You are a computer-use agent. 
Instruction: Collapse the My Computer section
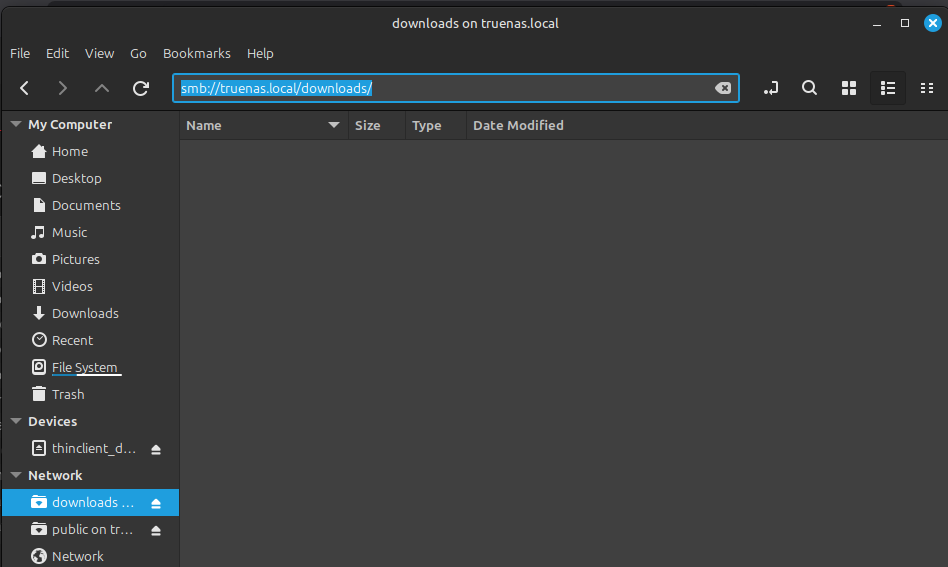(x=16, y=125)
